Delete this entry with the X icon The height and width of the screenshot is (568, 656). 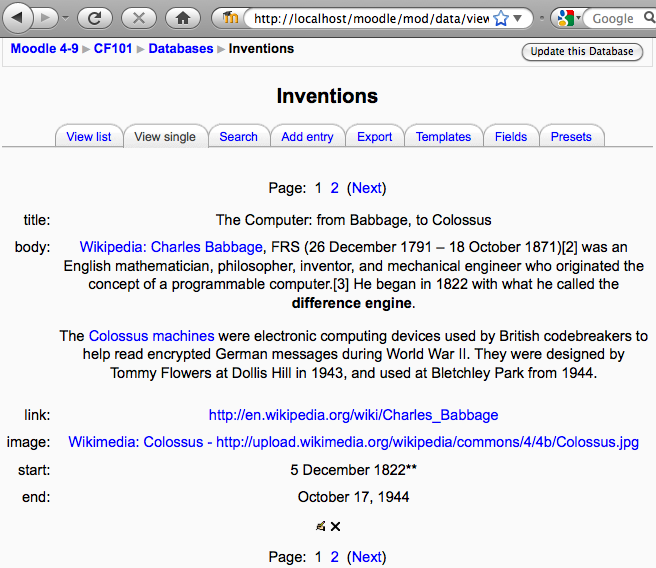tap(335, 526)
